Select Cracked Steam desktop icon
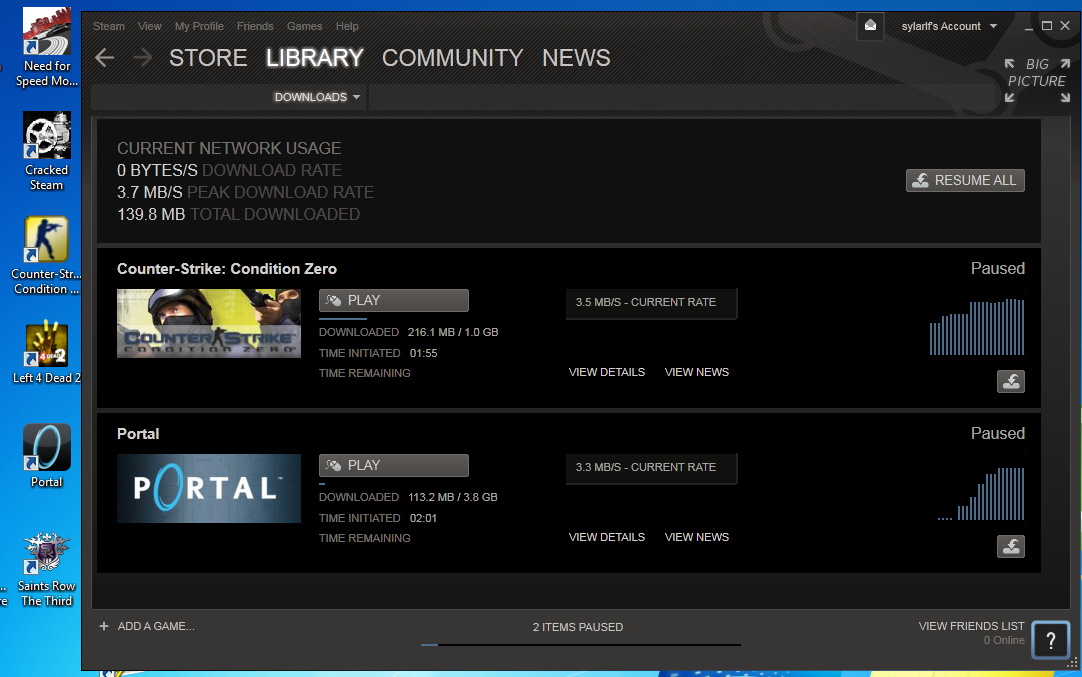The height and width of the screenshot is (677, 1082). (x=47, y=151)
